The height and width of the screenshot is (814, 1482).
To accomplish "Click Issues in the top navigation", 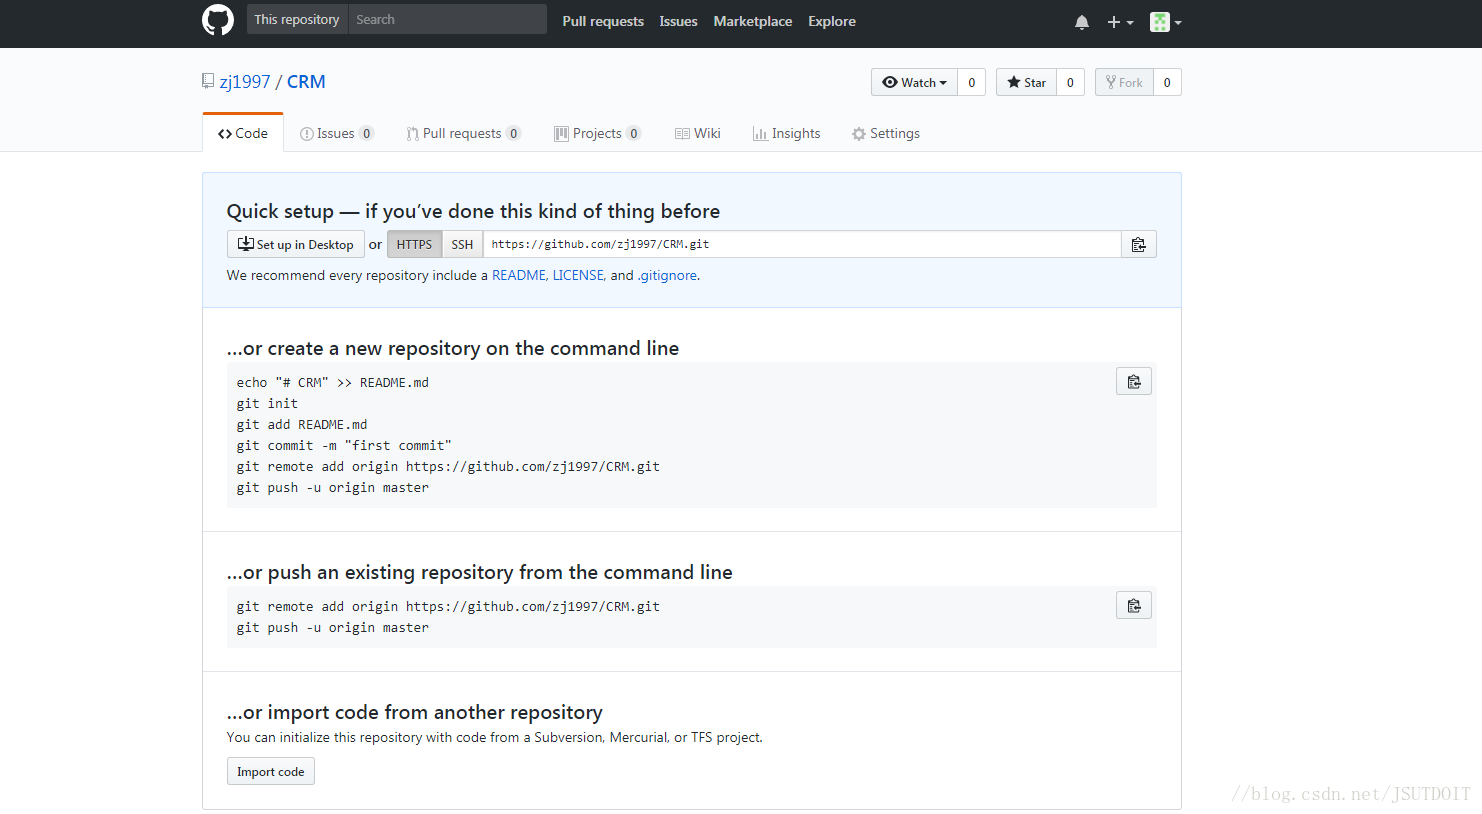I will (678, 21).
